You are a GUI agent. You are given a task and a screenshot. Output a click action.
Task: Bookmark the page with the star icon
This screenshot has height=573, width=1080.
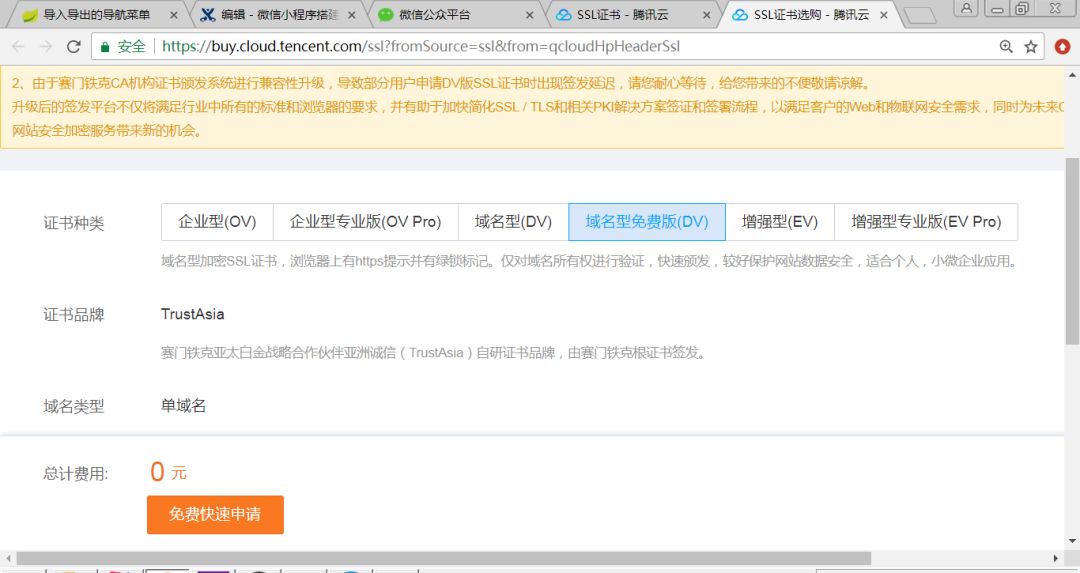point(1030,46)
